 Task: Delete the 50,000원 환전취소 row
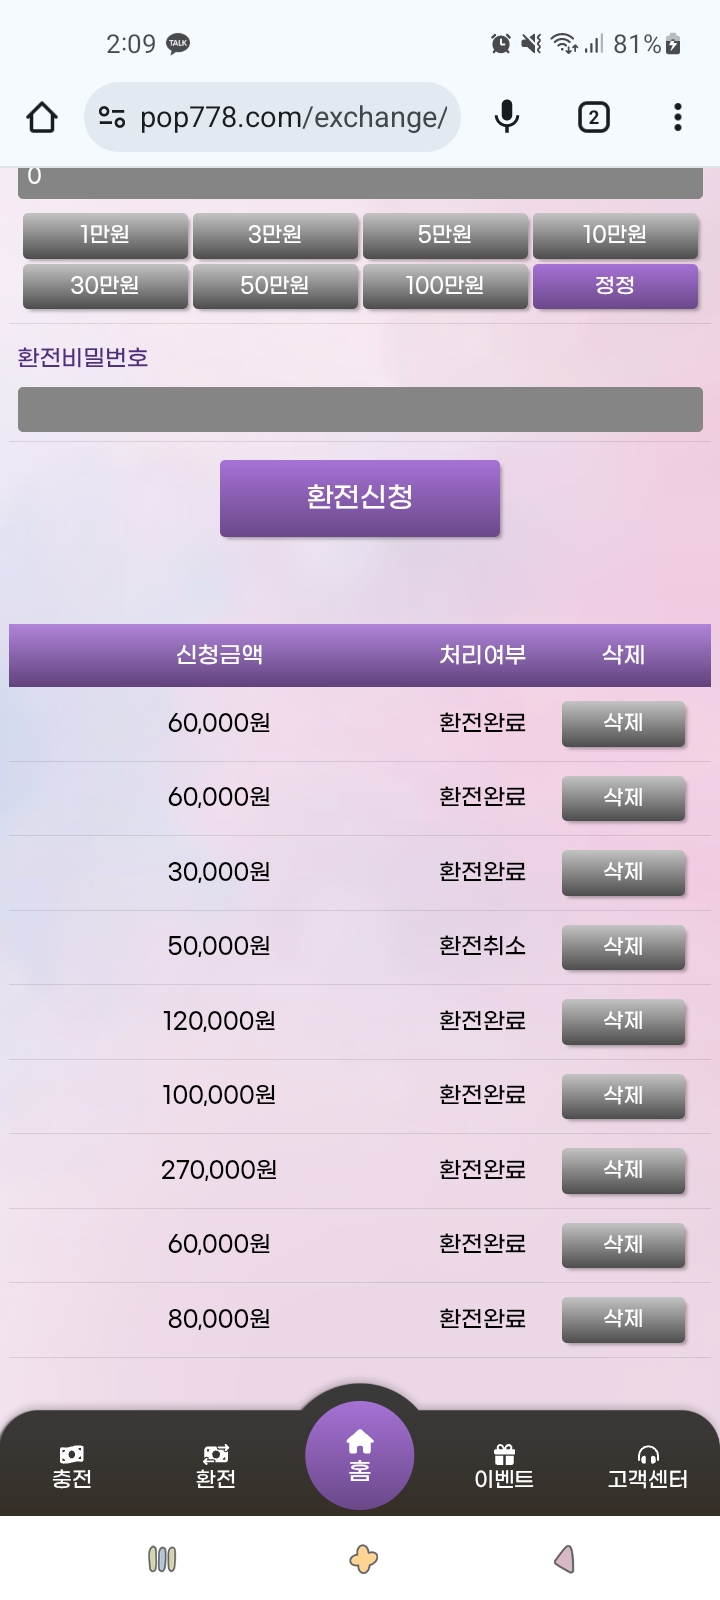point(624,947)
